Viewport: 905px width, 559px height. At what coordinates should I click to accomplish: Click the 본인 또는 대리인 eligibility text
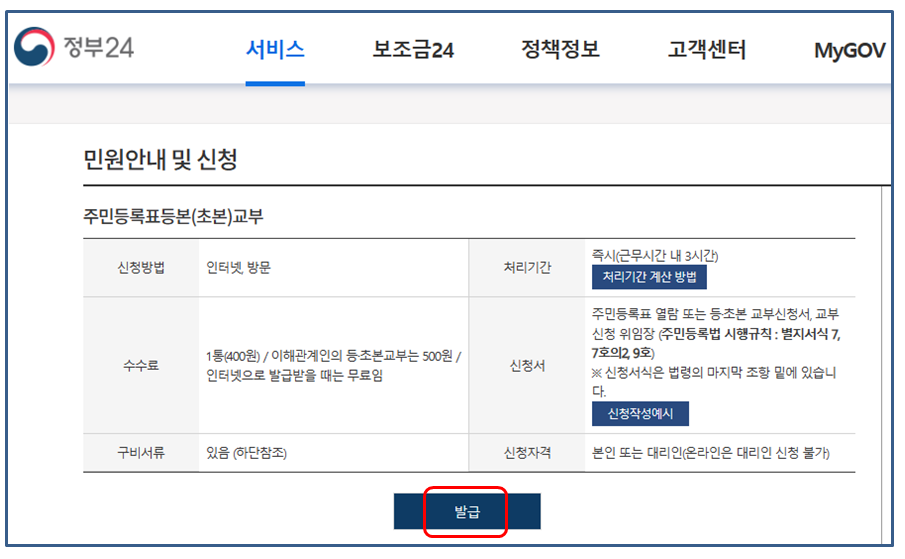pyautogui.click(x=710, y=453)
